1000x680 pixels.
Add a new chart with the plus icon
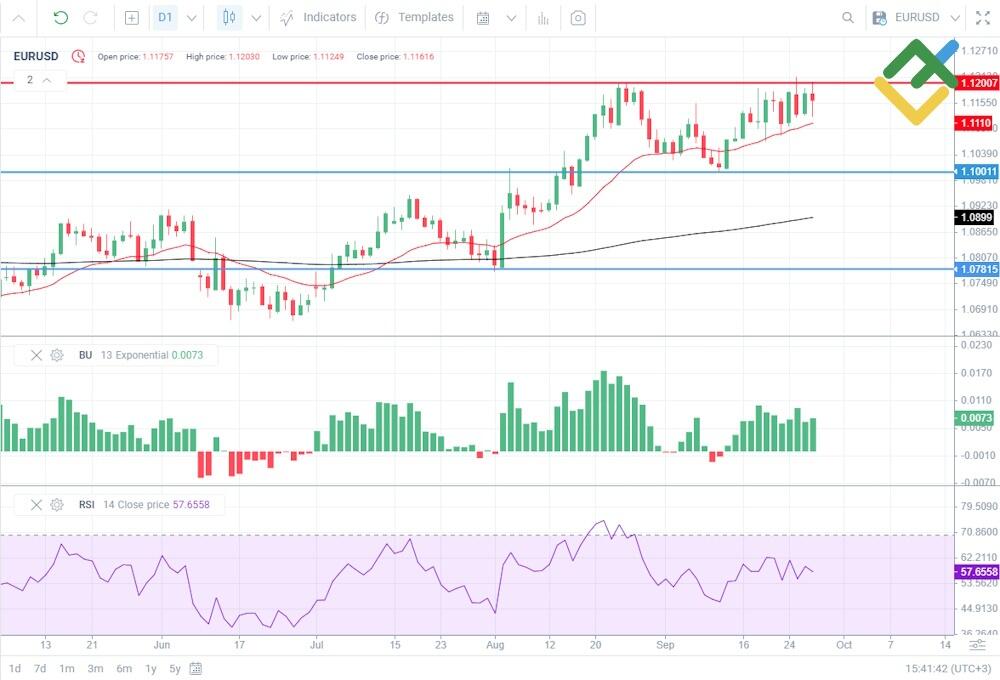coord(132,17)
